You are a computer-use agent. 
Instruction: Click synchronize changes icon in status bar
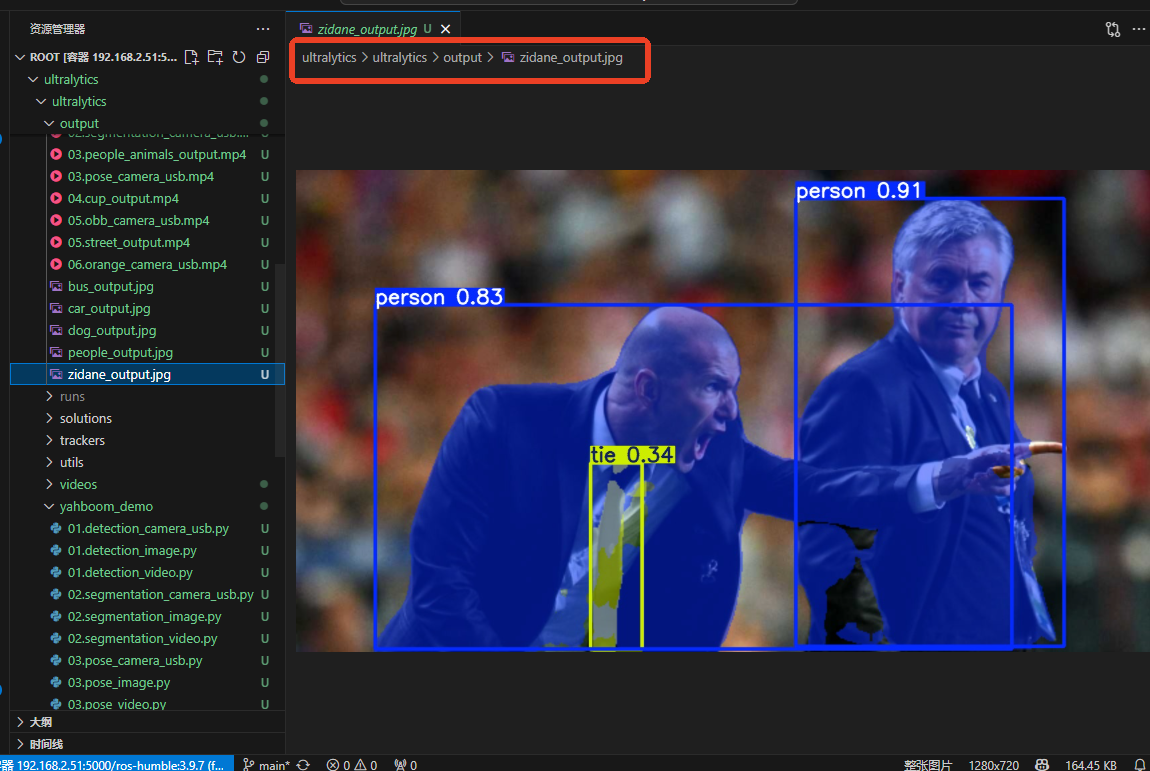coord(303,764)
